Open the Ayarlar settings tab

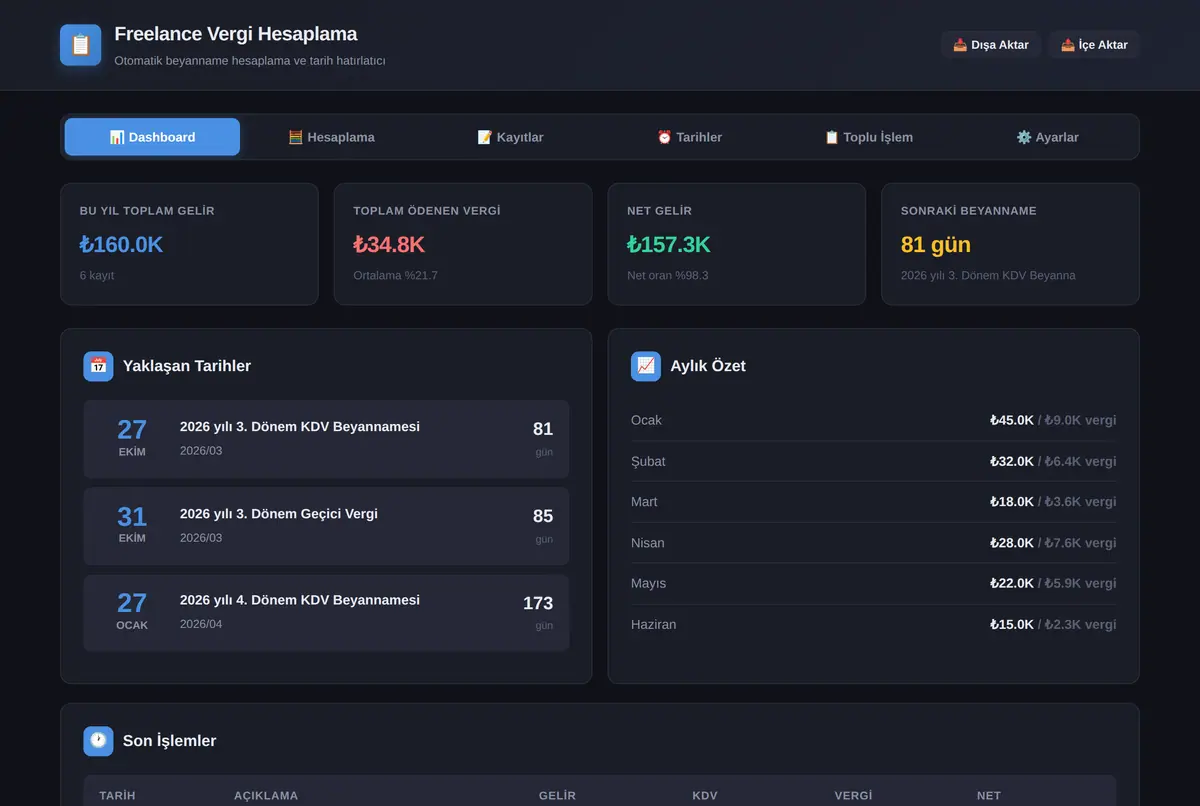tap(1047, 137)
